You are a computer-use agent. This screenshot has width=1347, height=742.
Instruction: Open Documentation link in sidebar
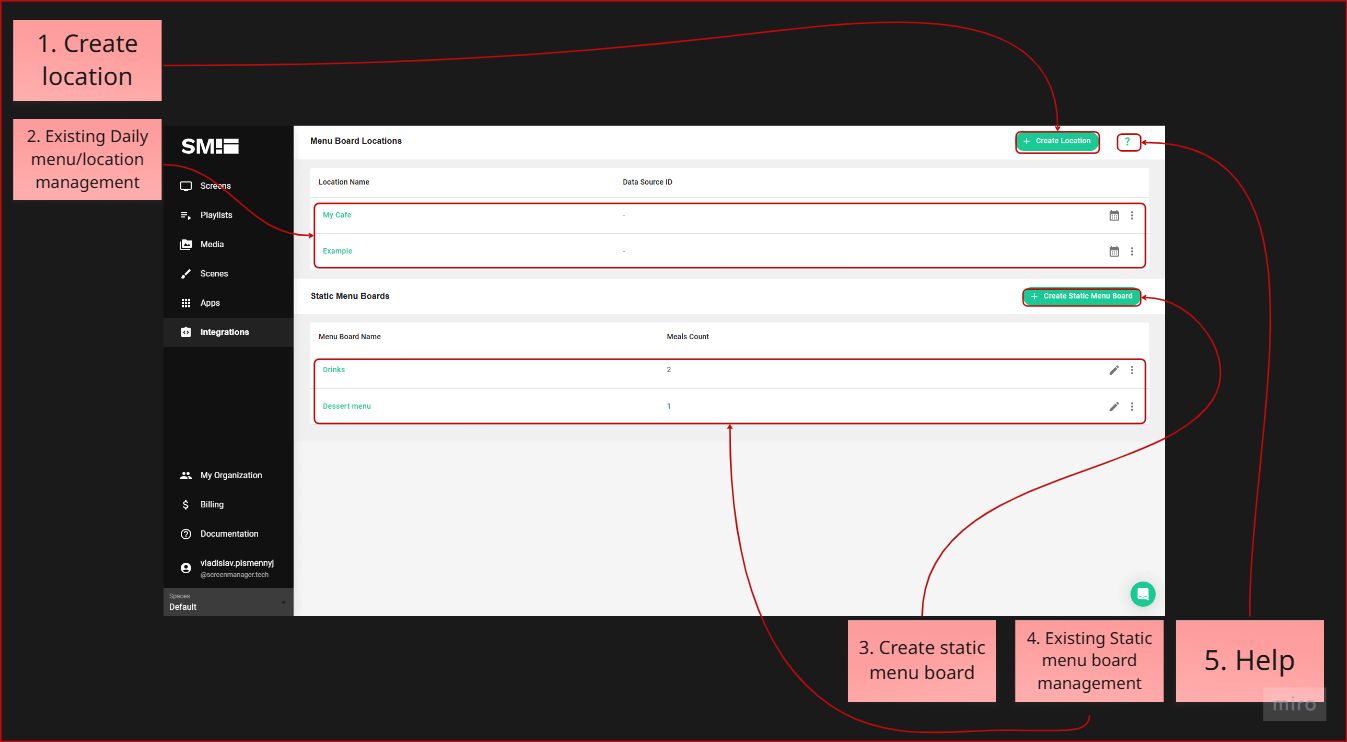pyautogui.click(x=228, y=534)
